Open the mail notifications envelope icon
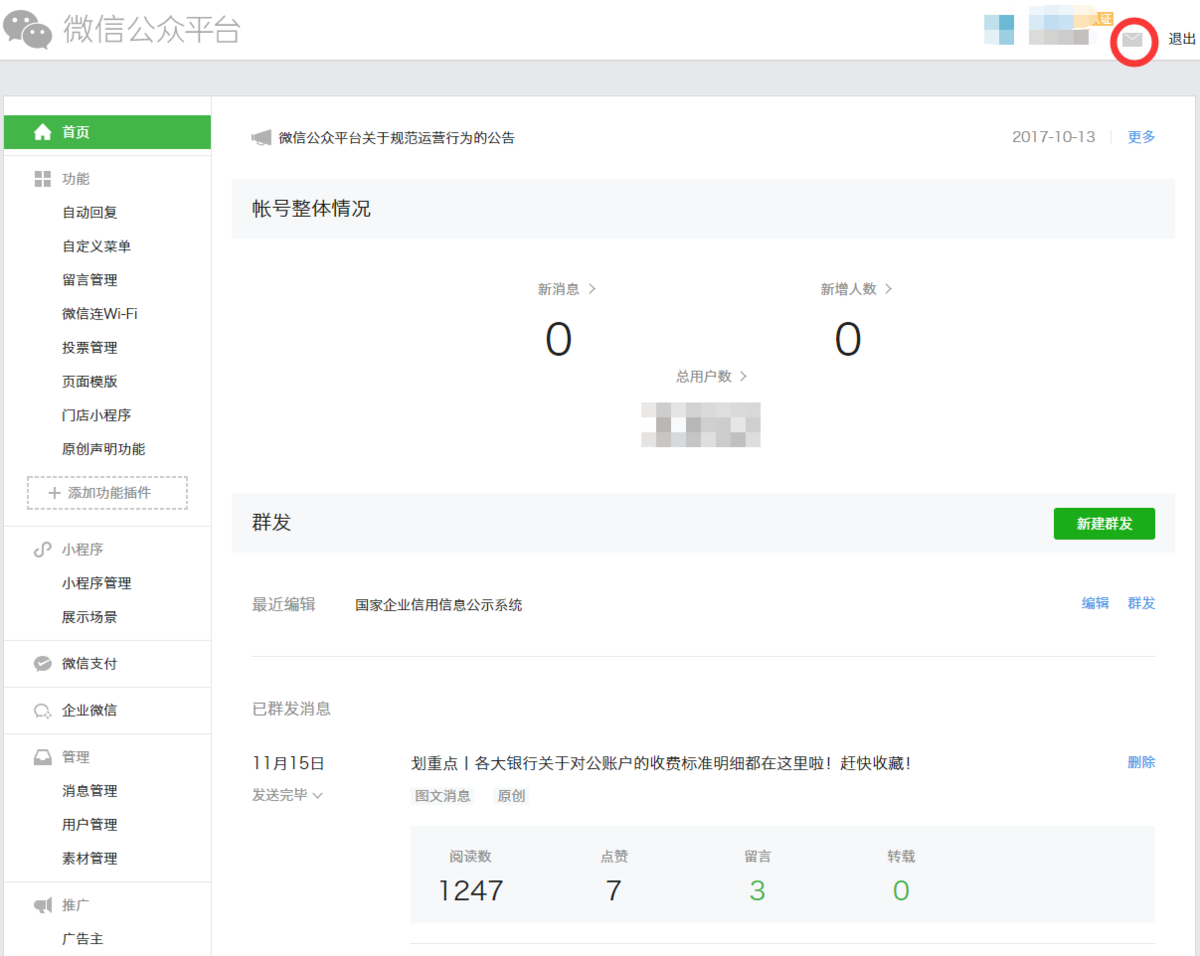Viewport: 1200px width, 956px height. click(x=1132, y=40)
